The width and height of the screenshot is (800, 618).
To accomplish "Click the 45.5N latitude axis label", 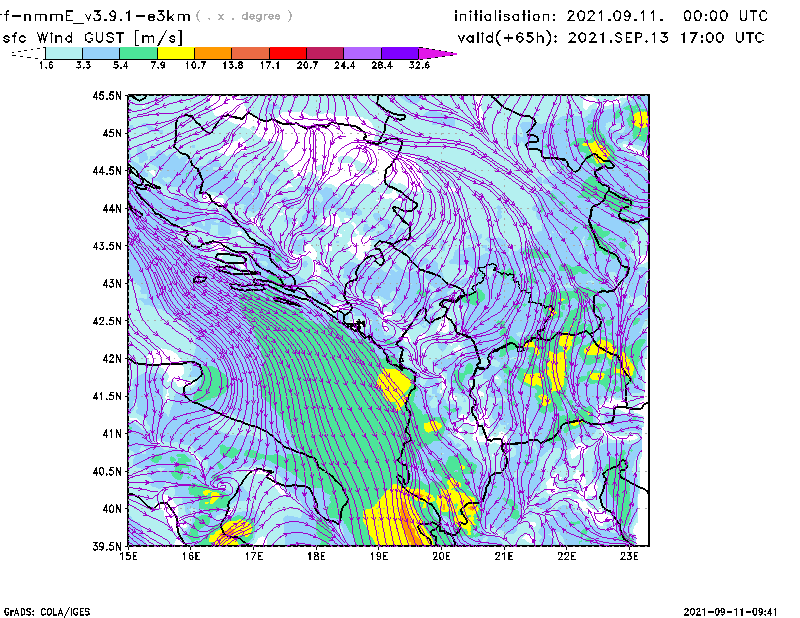I will pyautogui.click(x=107, y=96).
